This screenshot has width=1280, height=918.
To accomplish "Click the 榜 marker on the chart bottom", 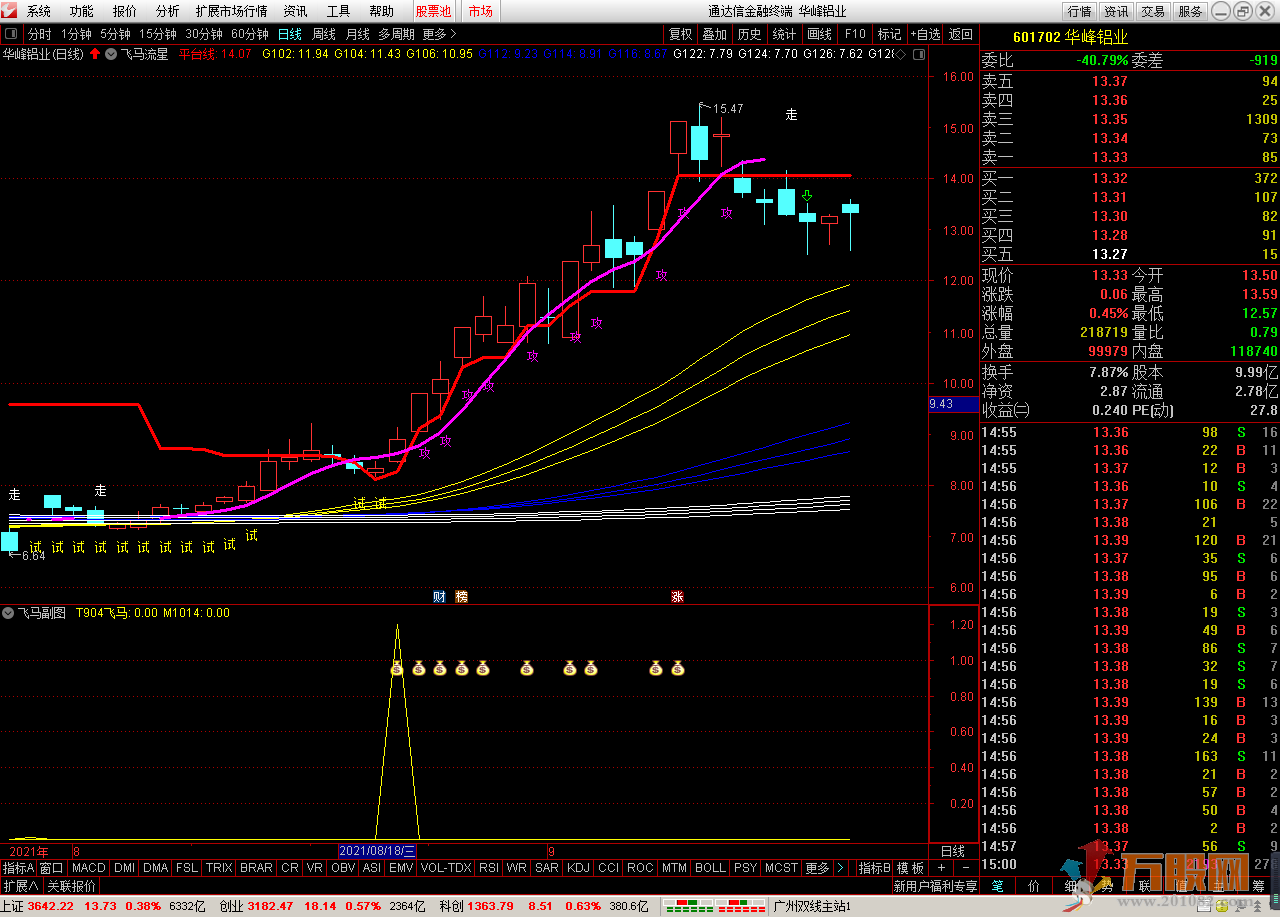I will [461, 597].
